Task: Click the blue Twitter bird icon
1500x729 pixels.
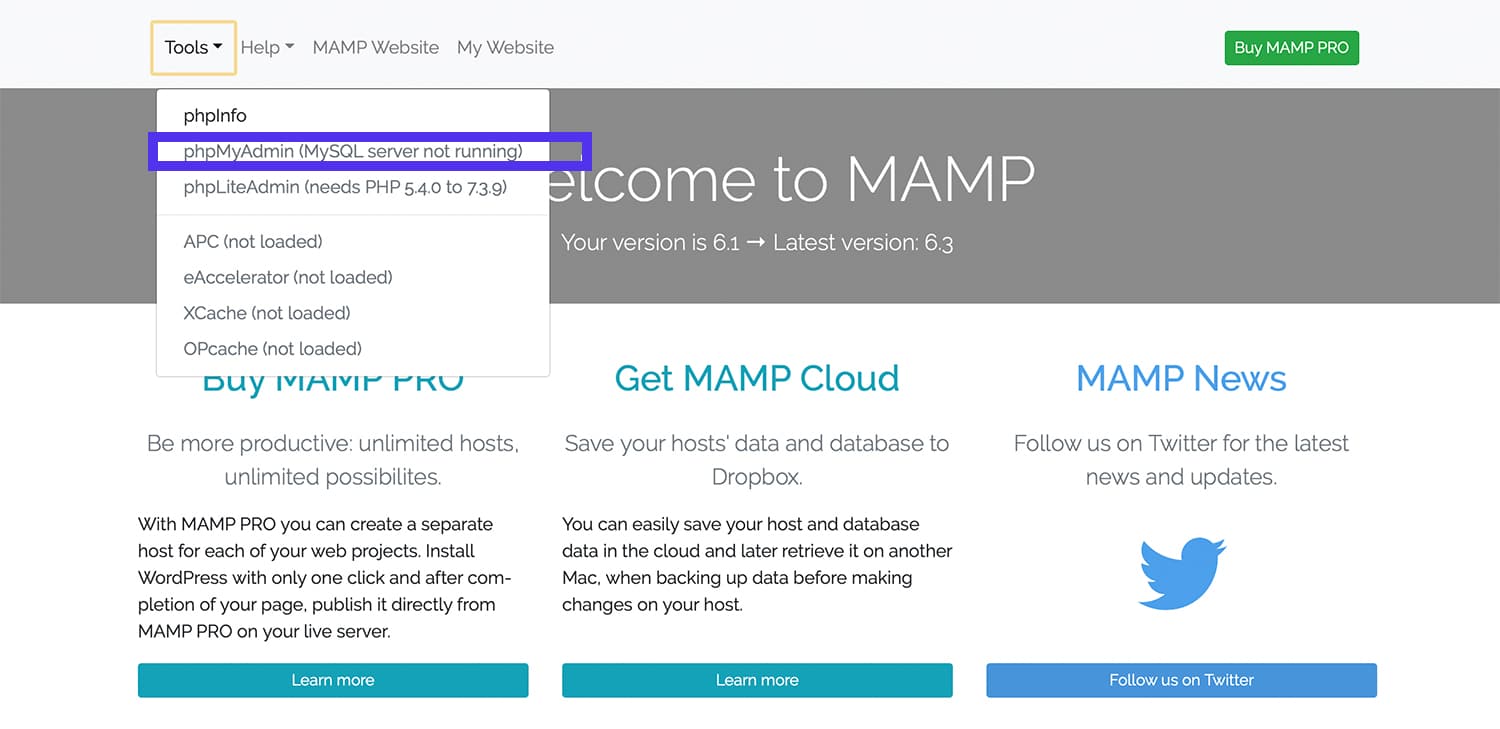Action: 1182,573
